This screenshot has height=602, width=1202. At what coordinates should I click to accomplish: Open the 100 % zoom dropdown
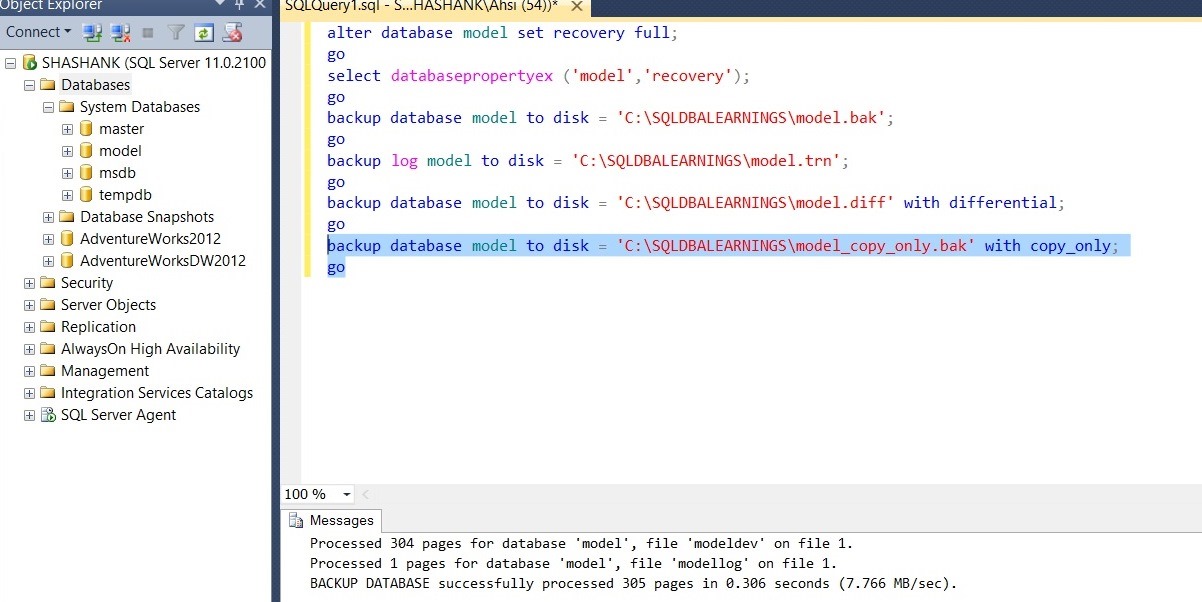[x=346, y=494]
